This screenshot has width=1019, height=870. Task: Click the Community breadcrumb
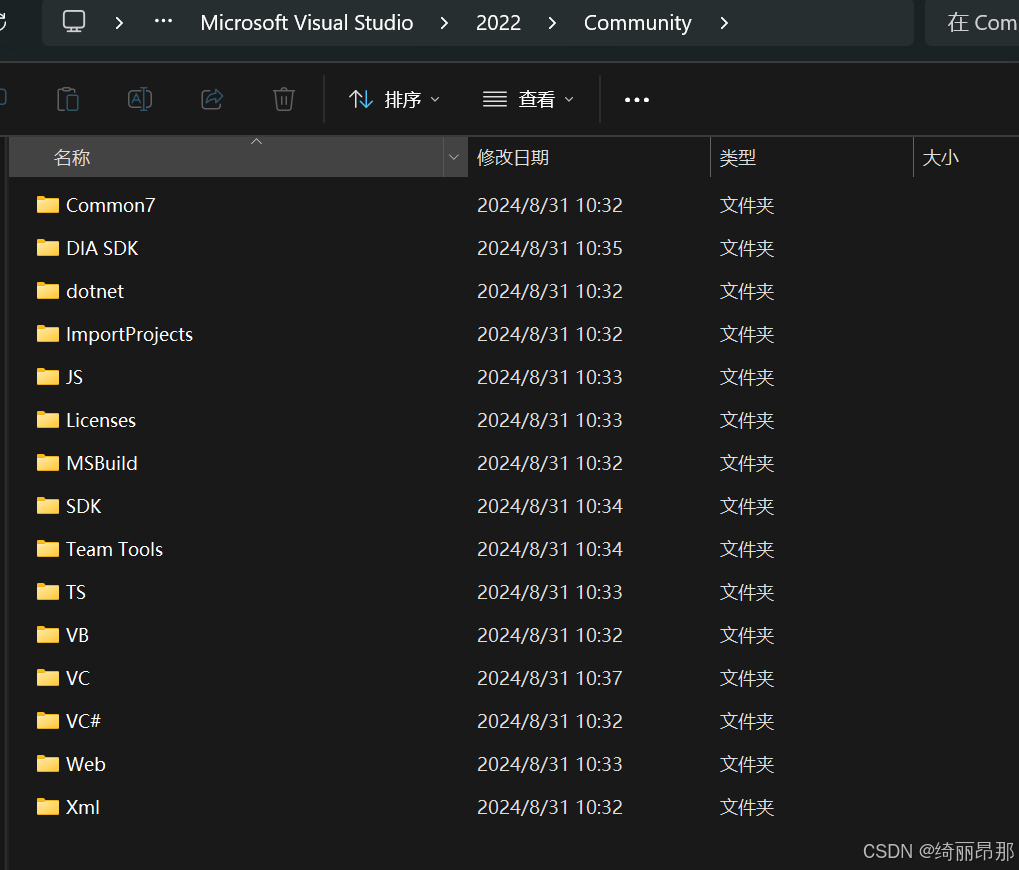[x=638, y=23]
